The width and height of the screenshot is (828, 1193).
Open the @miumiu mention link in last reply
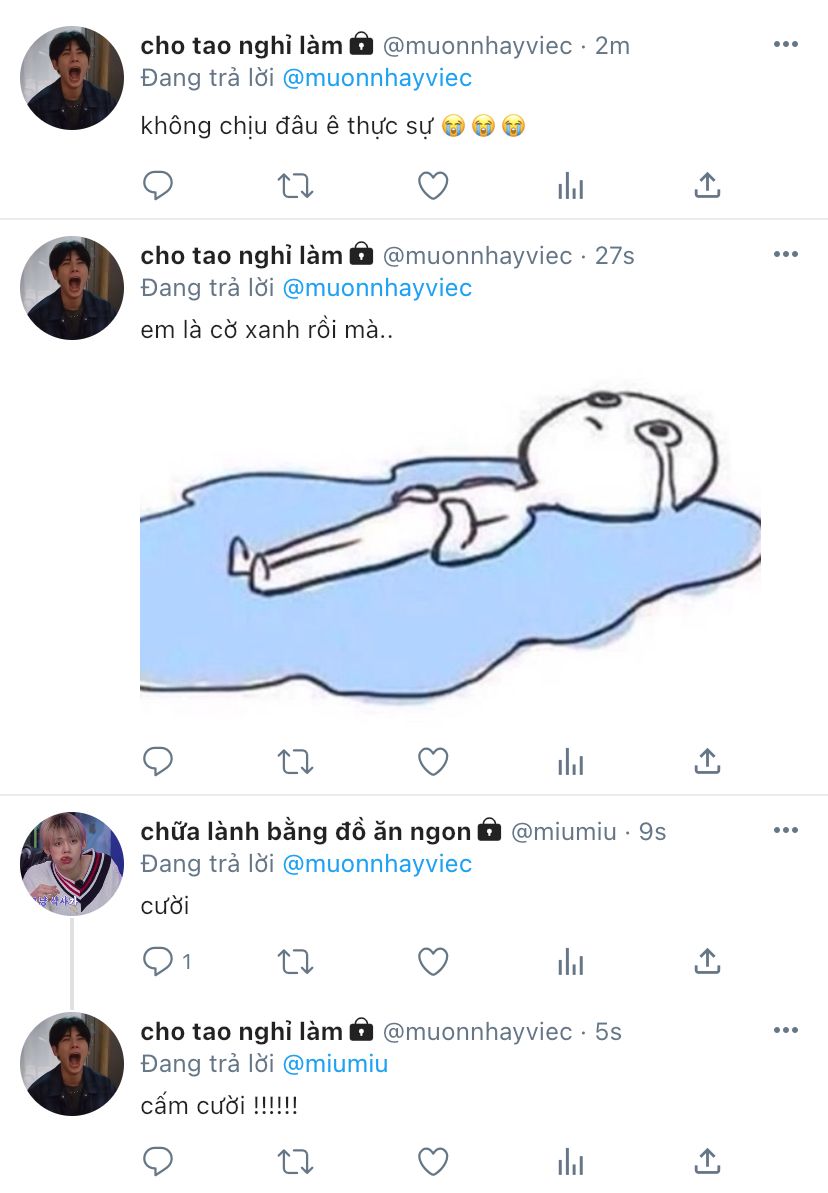tap(335, 1064)
